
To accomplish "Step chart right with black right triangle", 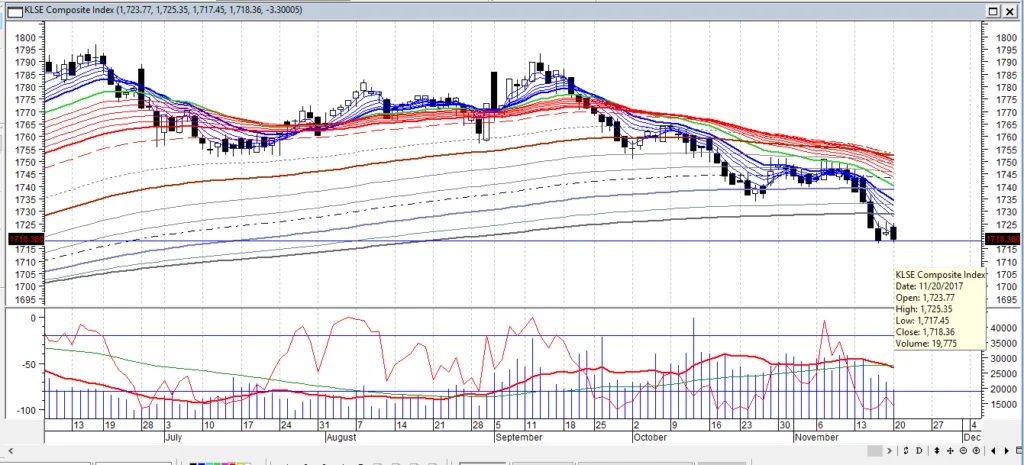I will coord(1006,451).
